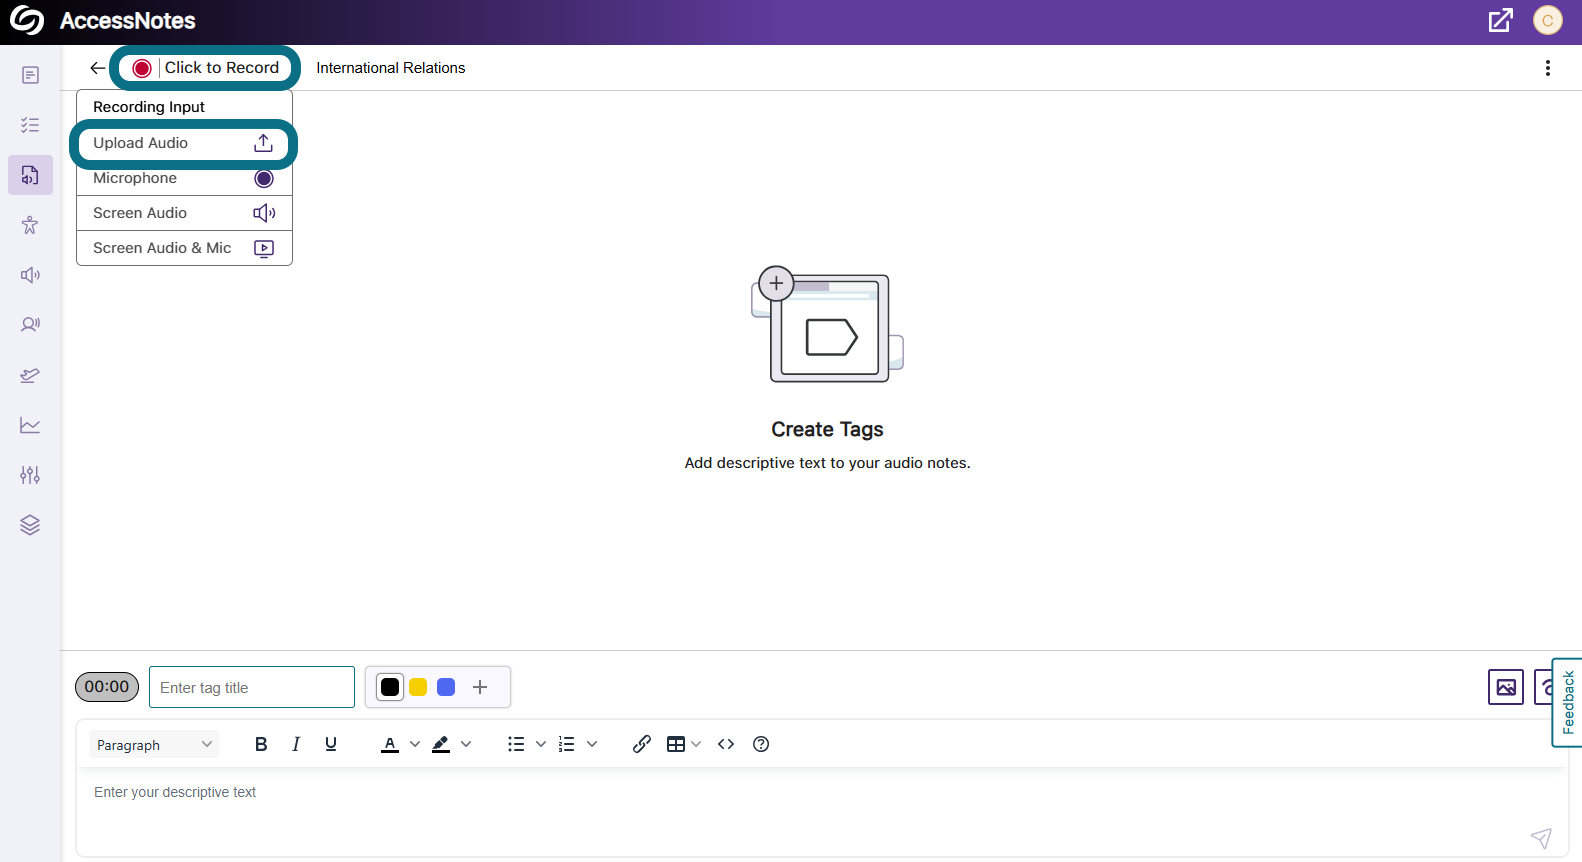Open the line chart sidebar icon
The height and width of the screenshot is (862, 1582).
click(x=31, y=425)
